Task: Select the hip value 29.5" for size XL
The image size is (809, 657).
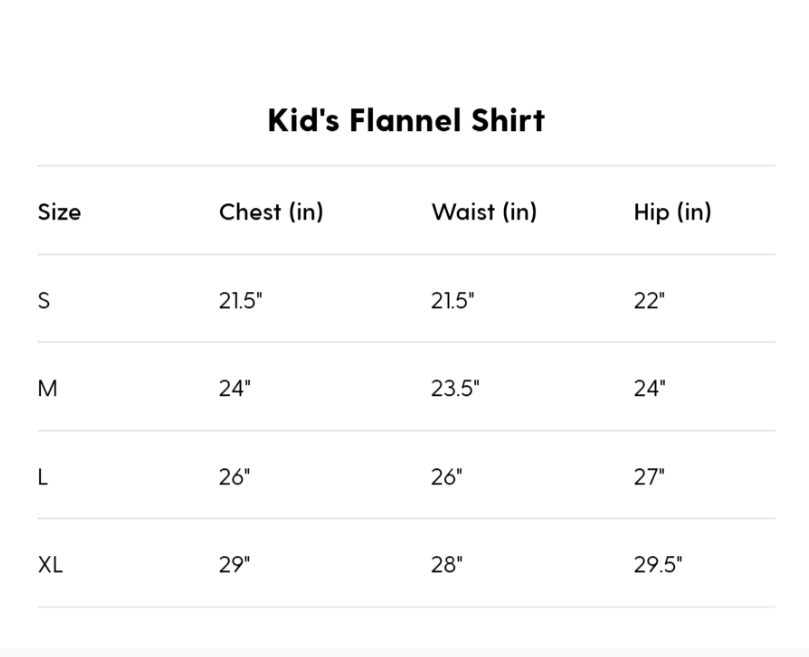Action: pyautogui.click(x=658, y=564)
